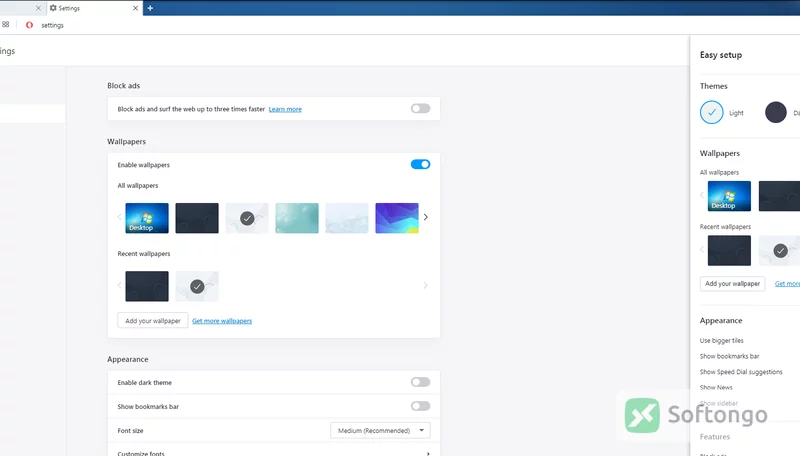Expand the Customize fonts row
This screenshot has width=800, height=456.
click(274, 452)
